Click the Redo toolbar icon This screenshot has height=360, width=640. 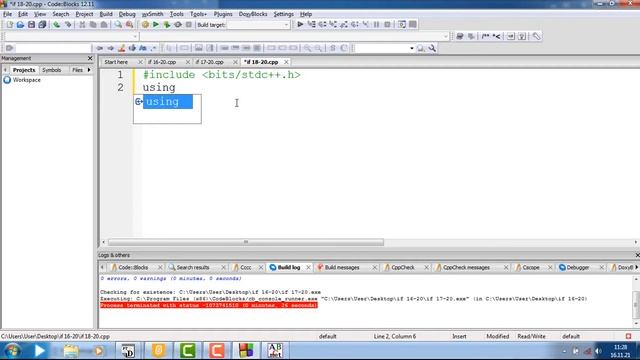pos(68,24)
